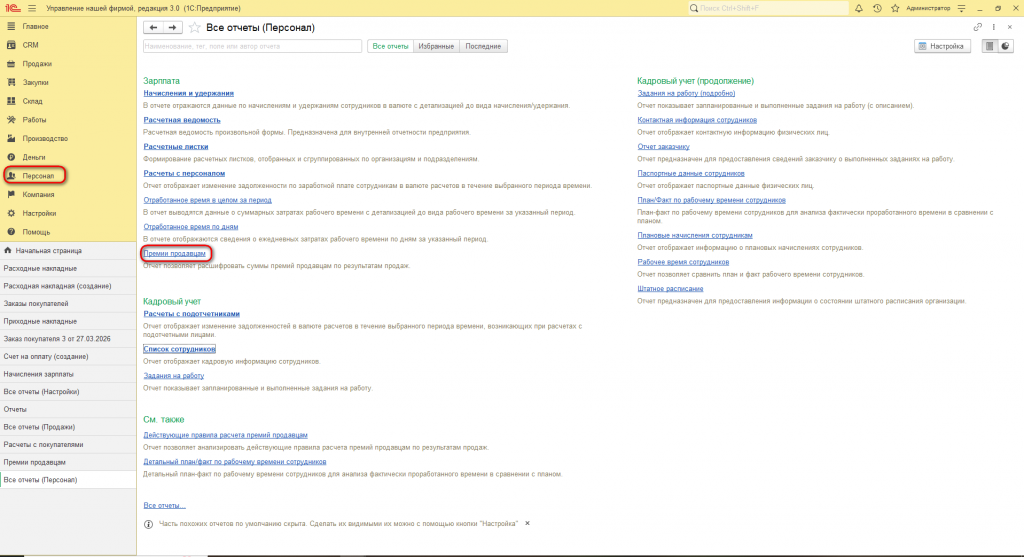Click the report name filter field
The image size is (1024, 557).
point(252,46)
